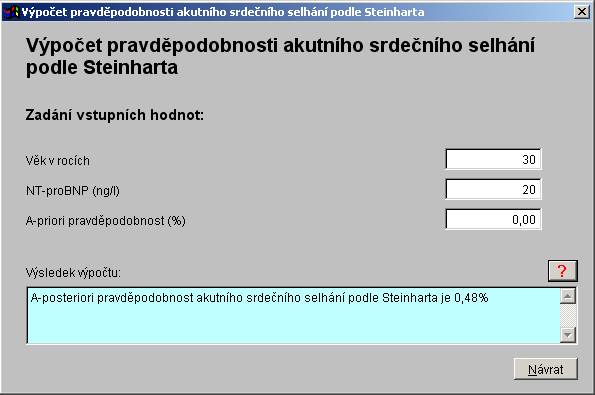Focus the A-priori pravděpodobnost input field
This screenshot has width=595, height=395.
pos(493,219)
